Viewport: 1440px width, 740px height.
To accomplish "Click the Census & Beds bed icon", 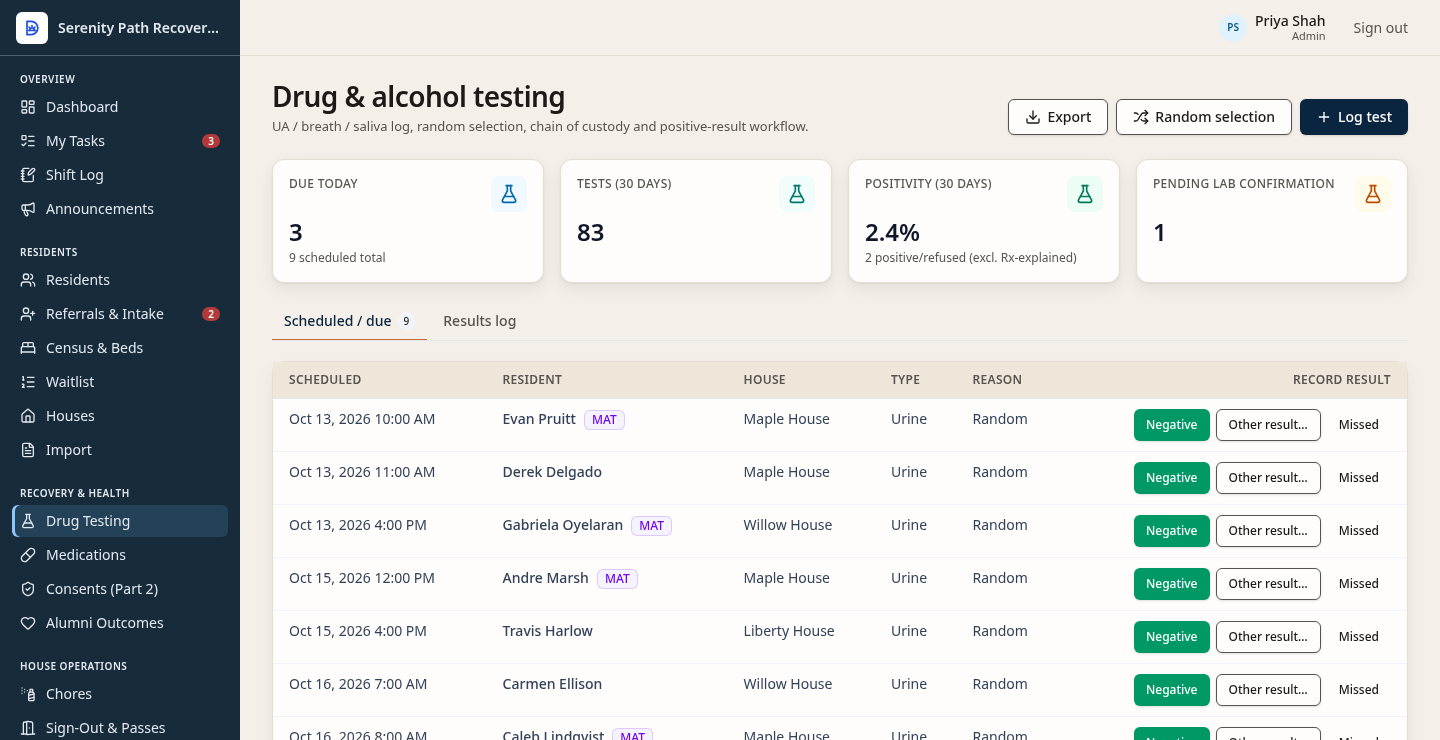I will (x=28, y=348).
